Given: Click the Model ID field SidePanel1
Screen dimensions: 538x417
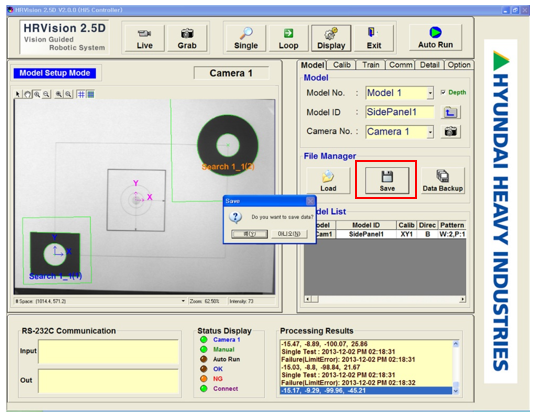Looking at the screenshot, I should (400, 112).
